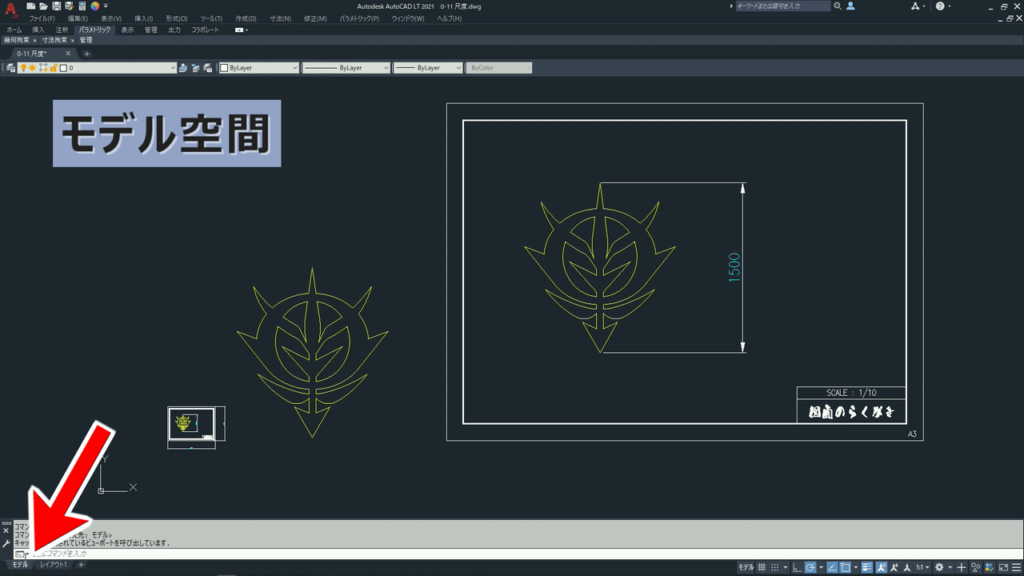Click the colorful wheel icon in quick access toolbar

(95, 6)
